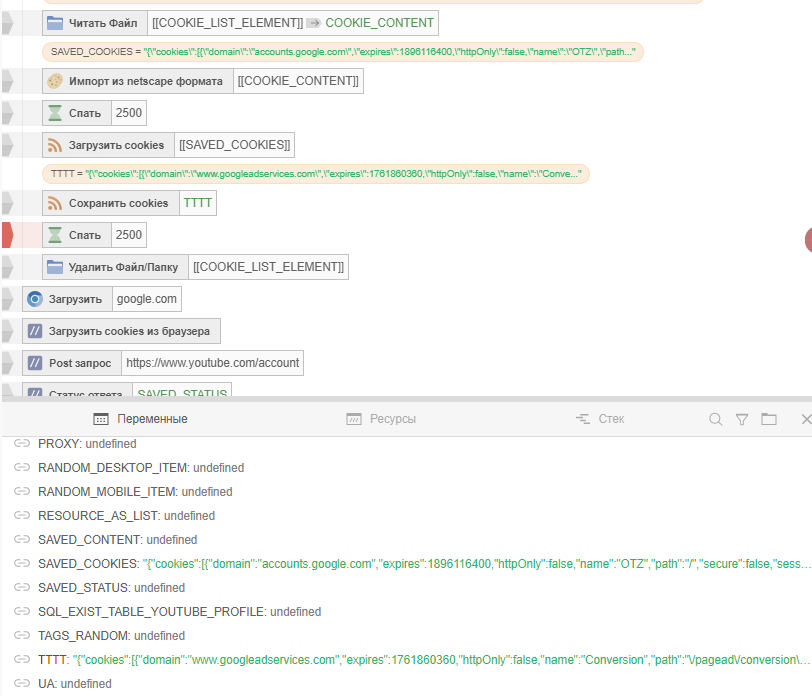Click the folder icon on Читать Файл action
The height and width of the screenshot is (696, 812).
tap(55, 23)
